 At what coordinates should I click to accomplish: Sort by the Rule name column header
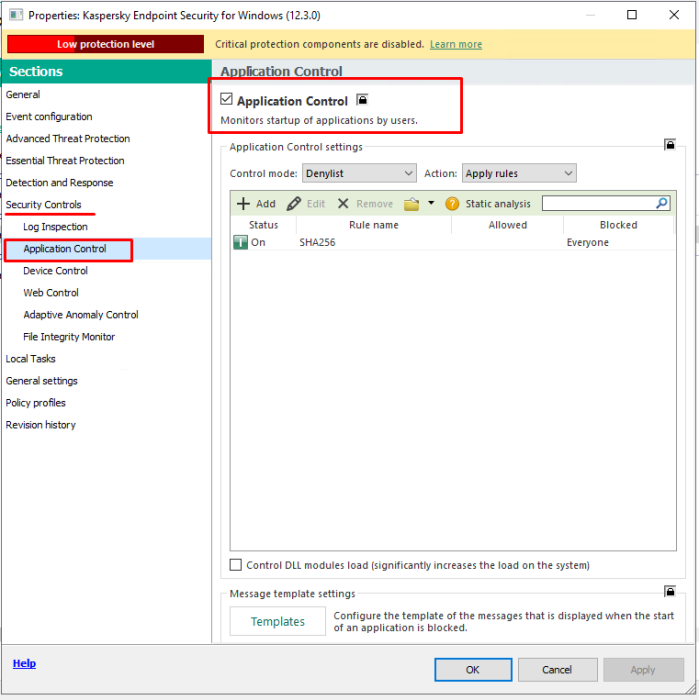click(x=374, y=225)
